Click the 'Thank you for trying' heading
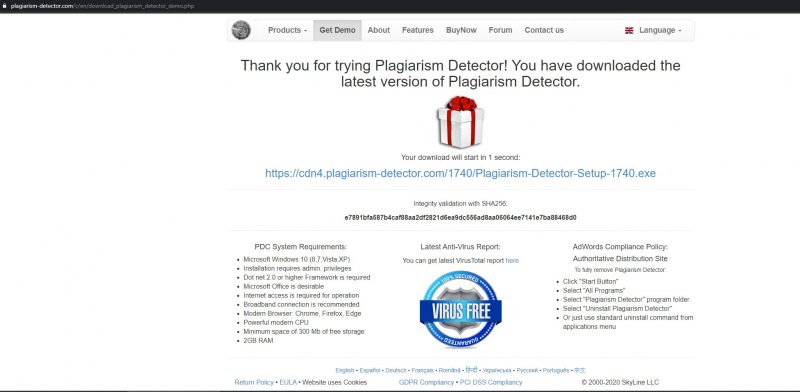This screenshot has height=392, width=800. click(x=460, y=73)
